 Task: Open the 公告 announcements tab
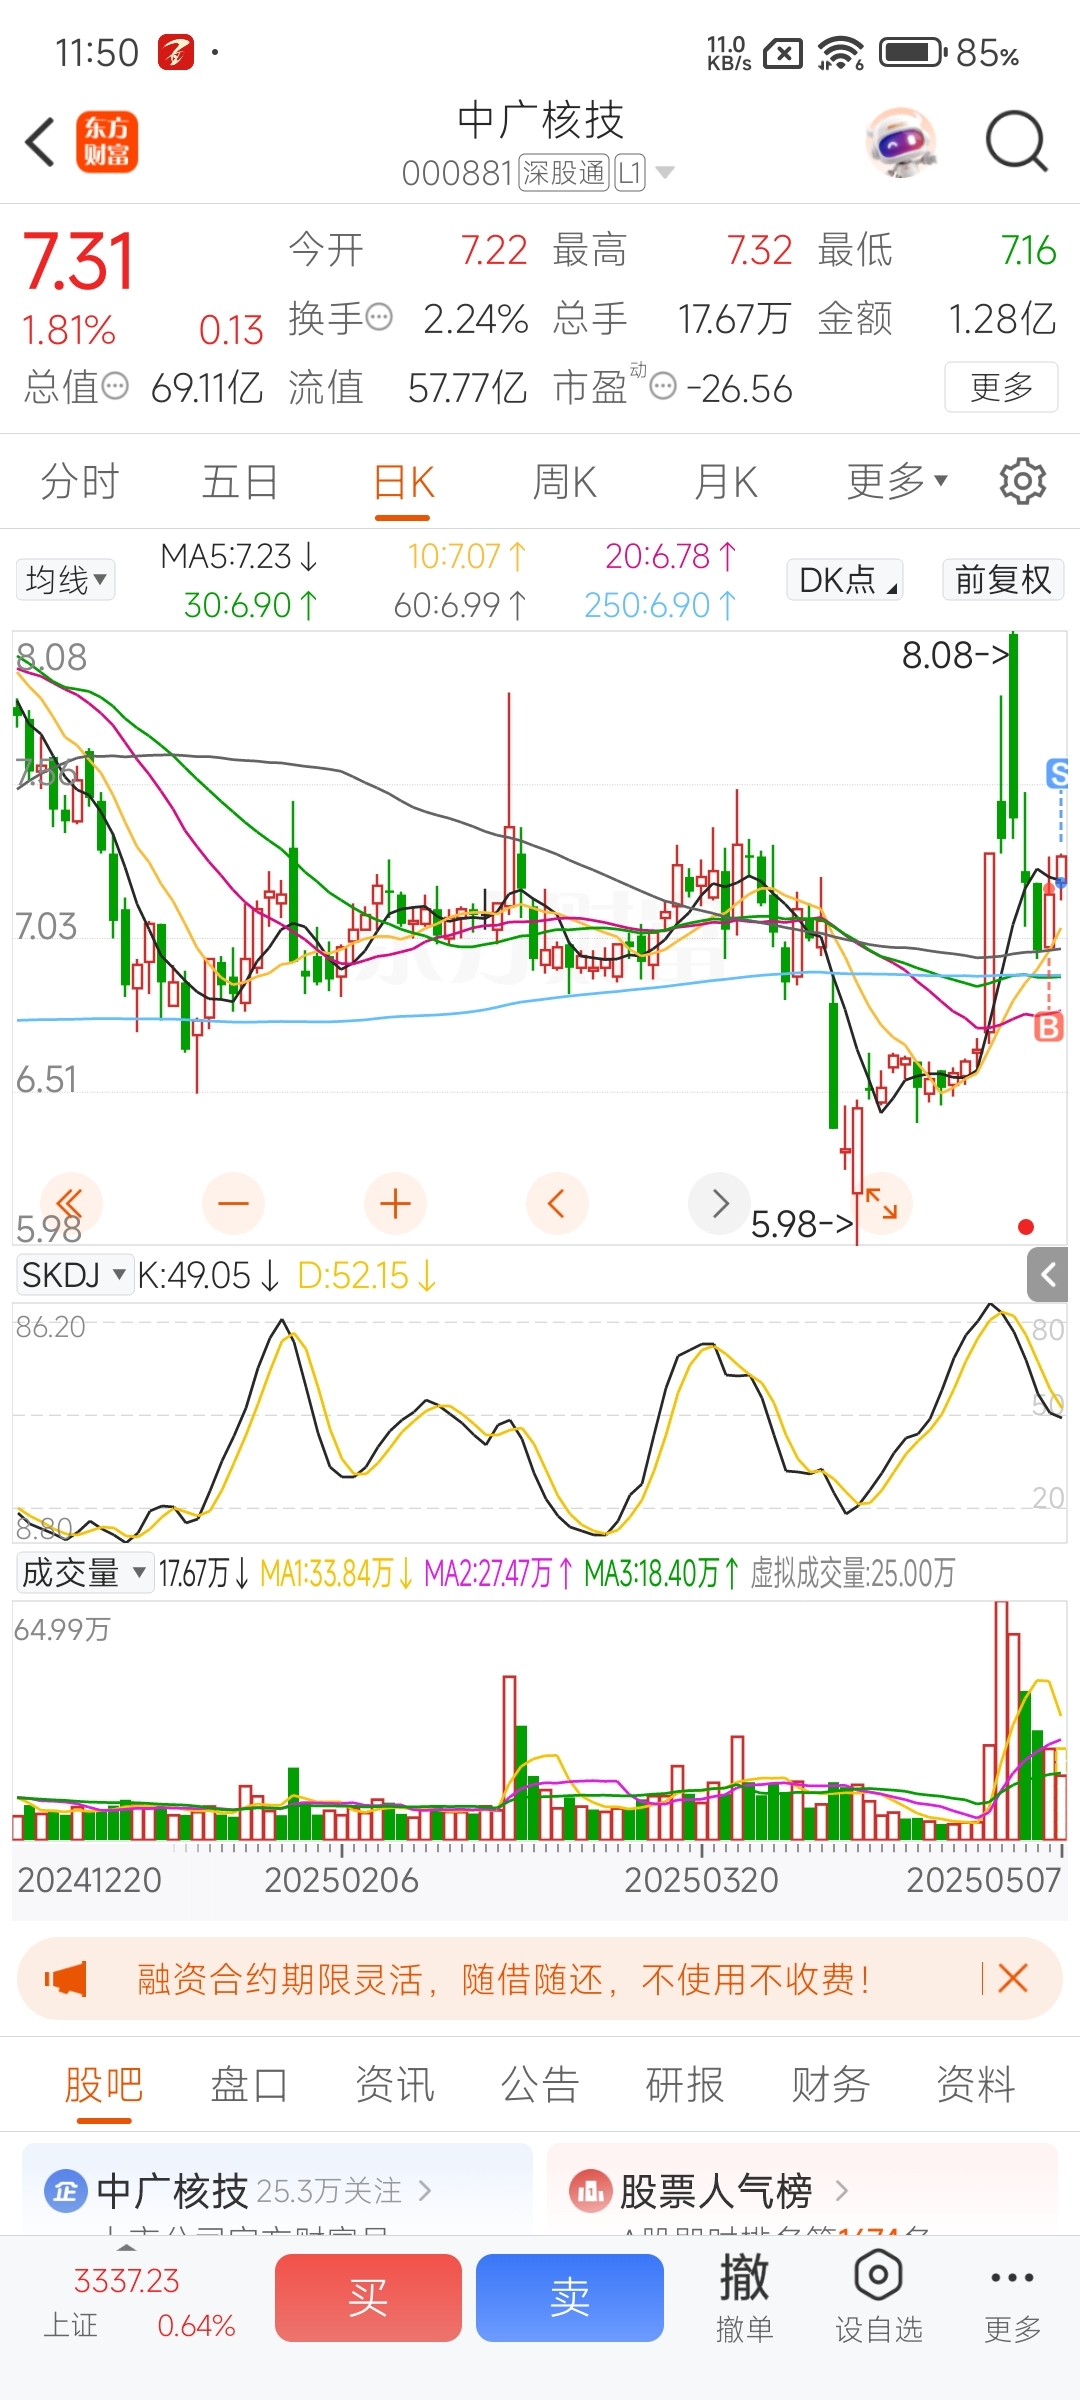540,2085
